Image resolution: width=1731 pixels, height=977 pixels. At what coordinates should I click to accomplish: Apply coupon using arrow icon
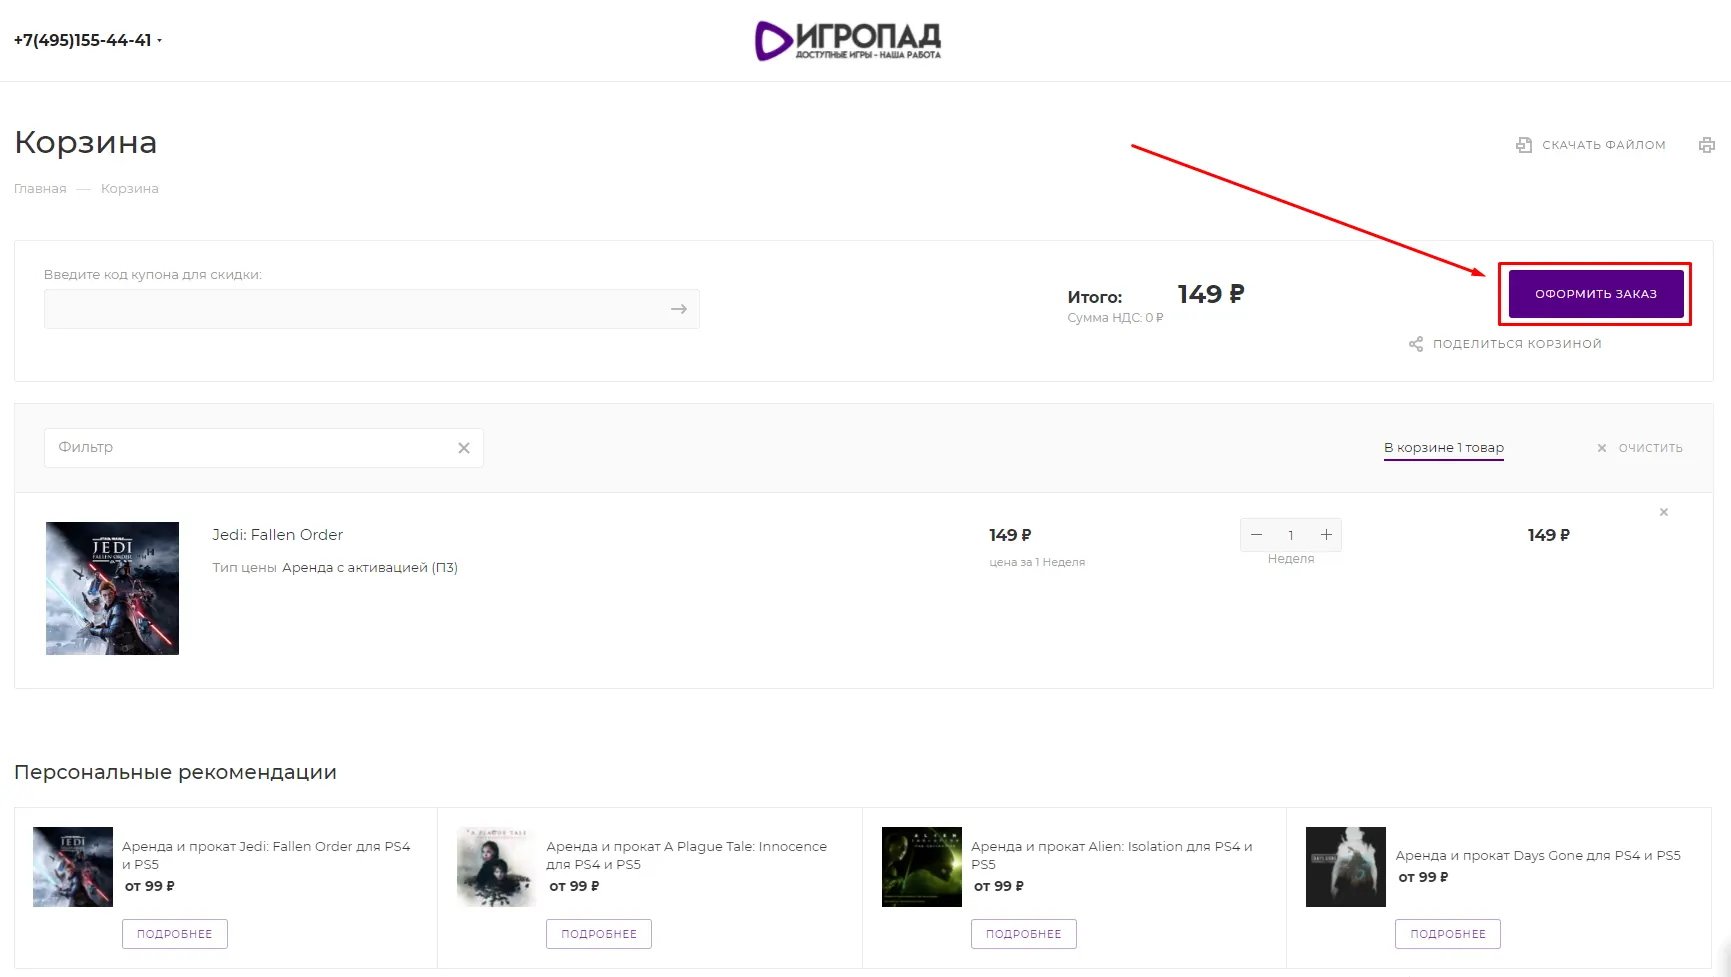pyautogui.click(x=679, y=309)
